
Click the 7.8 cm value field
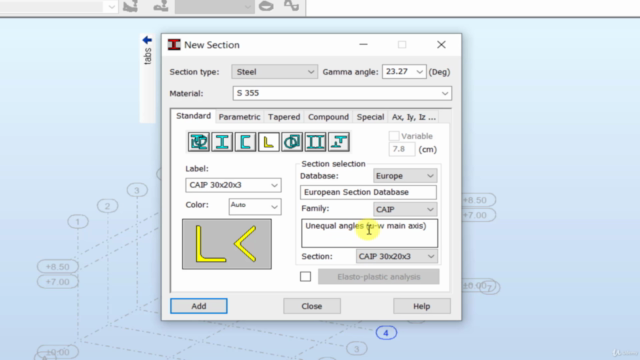tap(402, 149)
